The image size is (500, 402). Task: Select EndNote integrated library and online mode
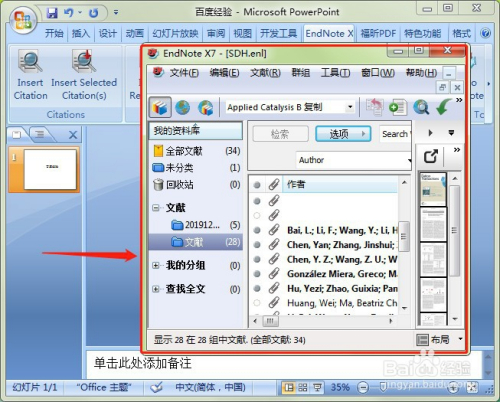click(x=206, y=108)
